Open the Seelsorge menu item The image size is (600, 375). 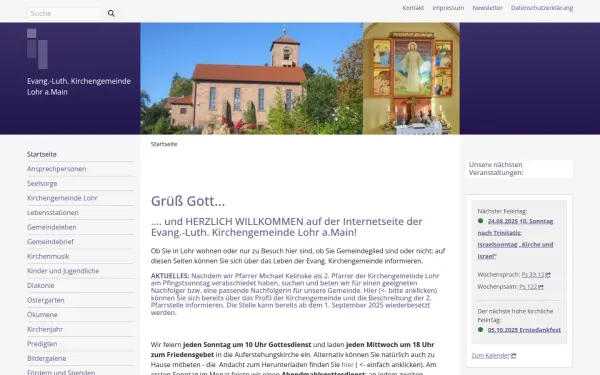click(x=42, y=183)
